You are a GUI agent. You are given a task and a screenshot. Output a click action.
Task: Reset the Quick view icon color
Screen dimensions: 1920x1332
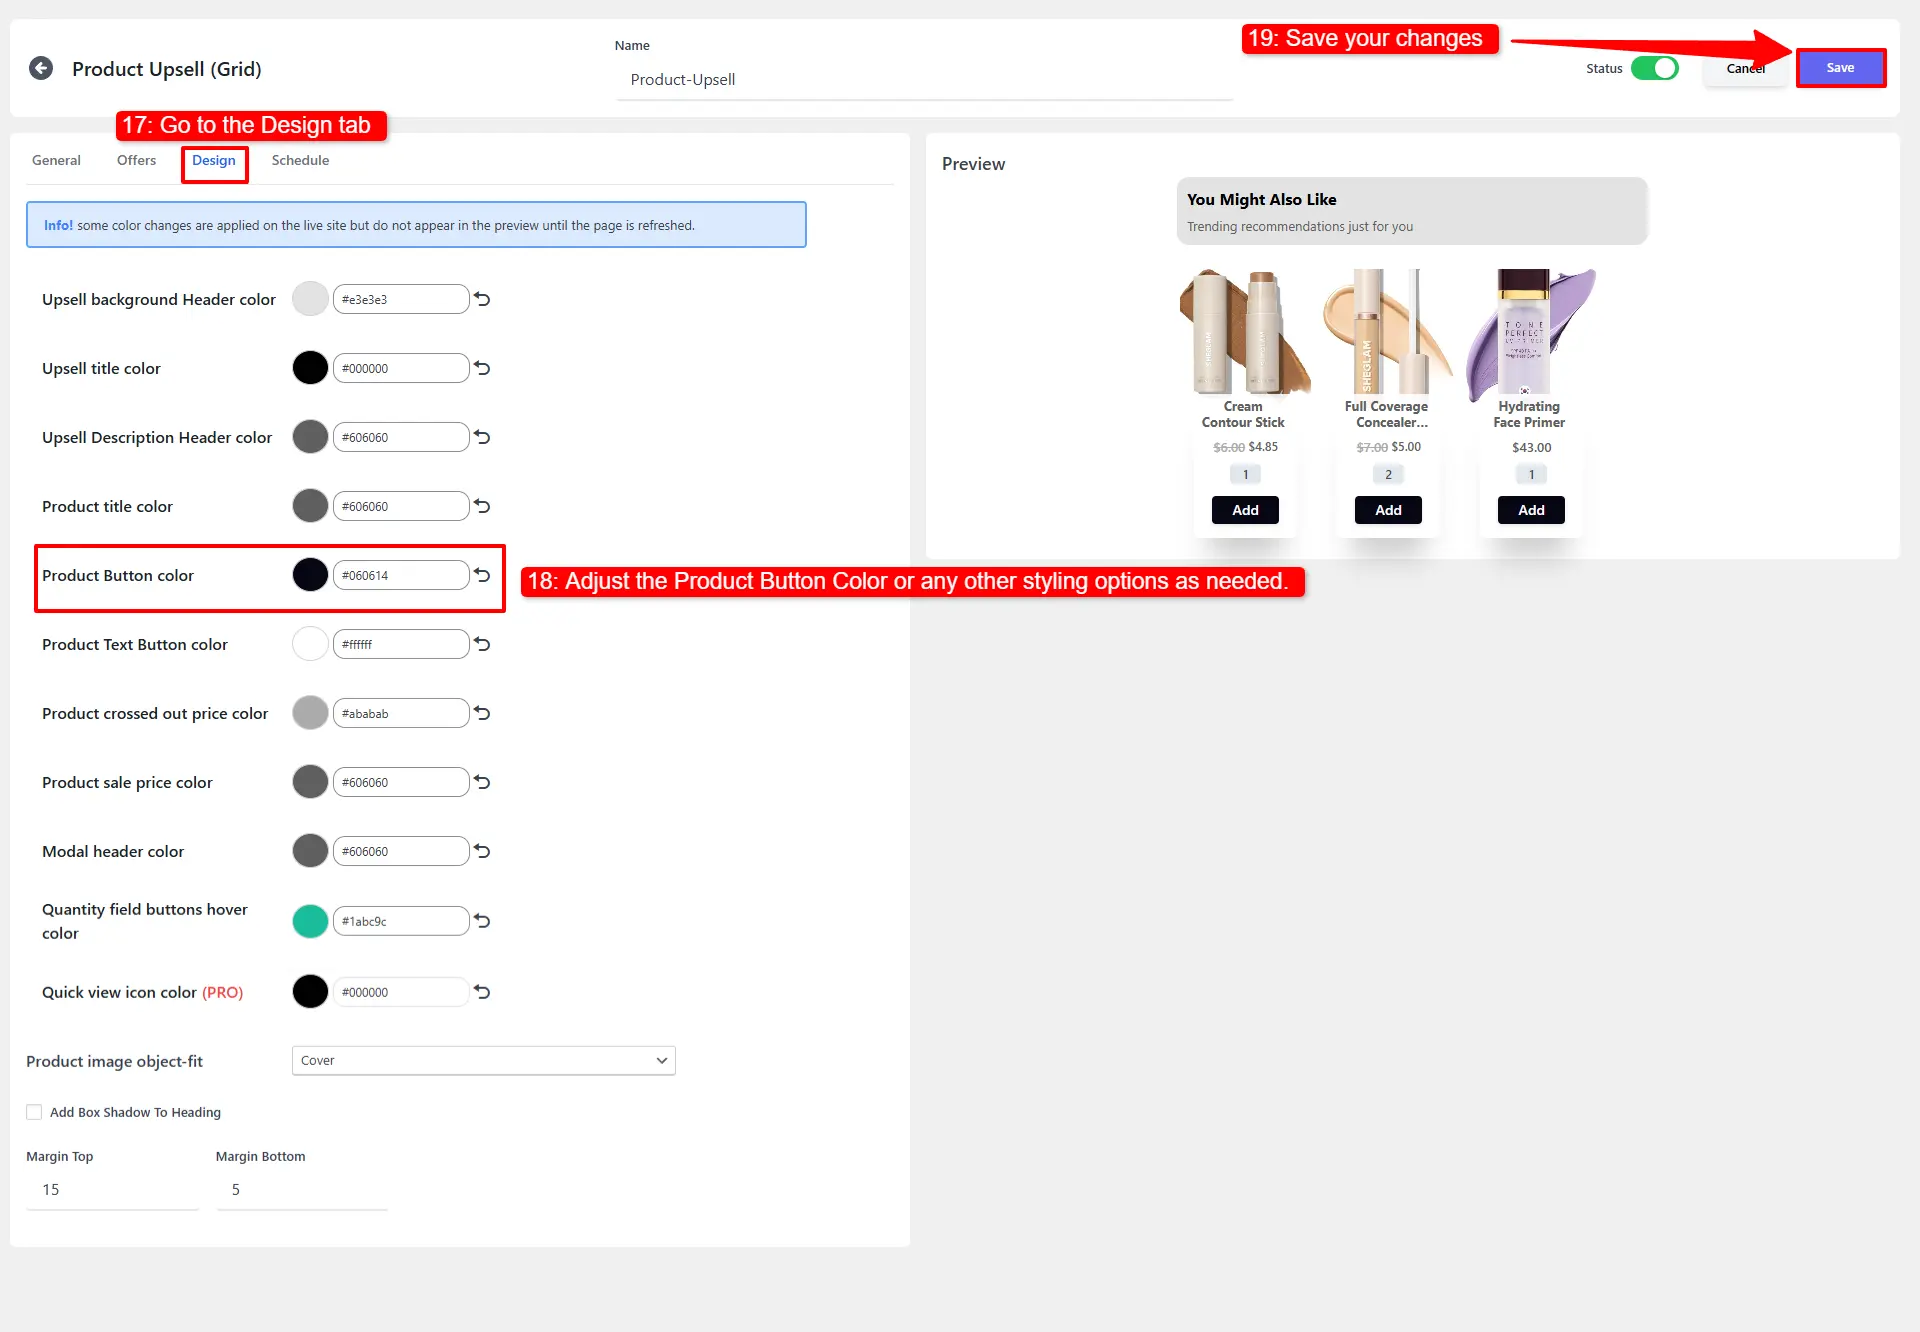coord(482,992)
